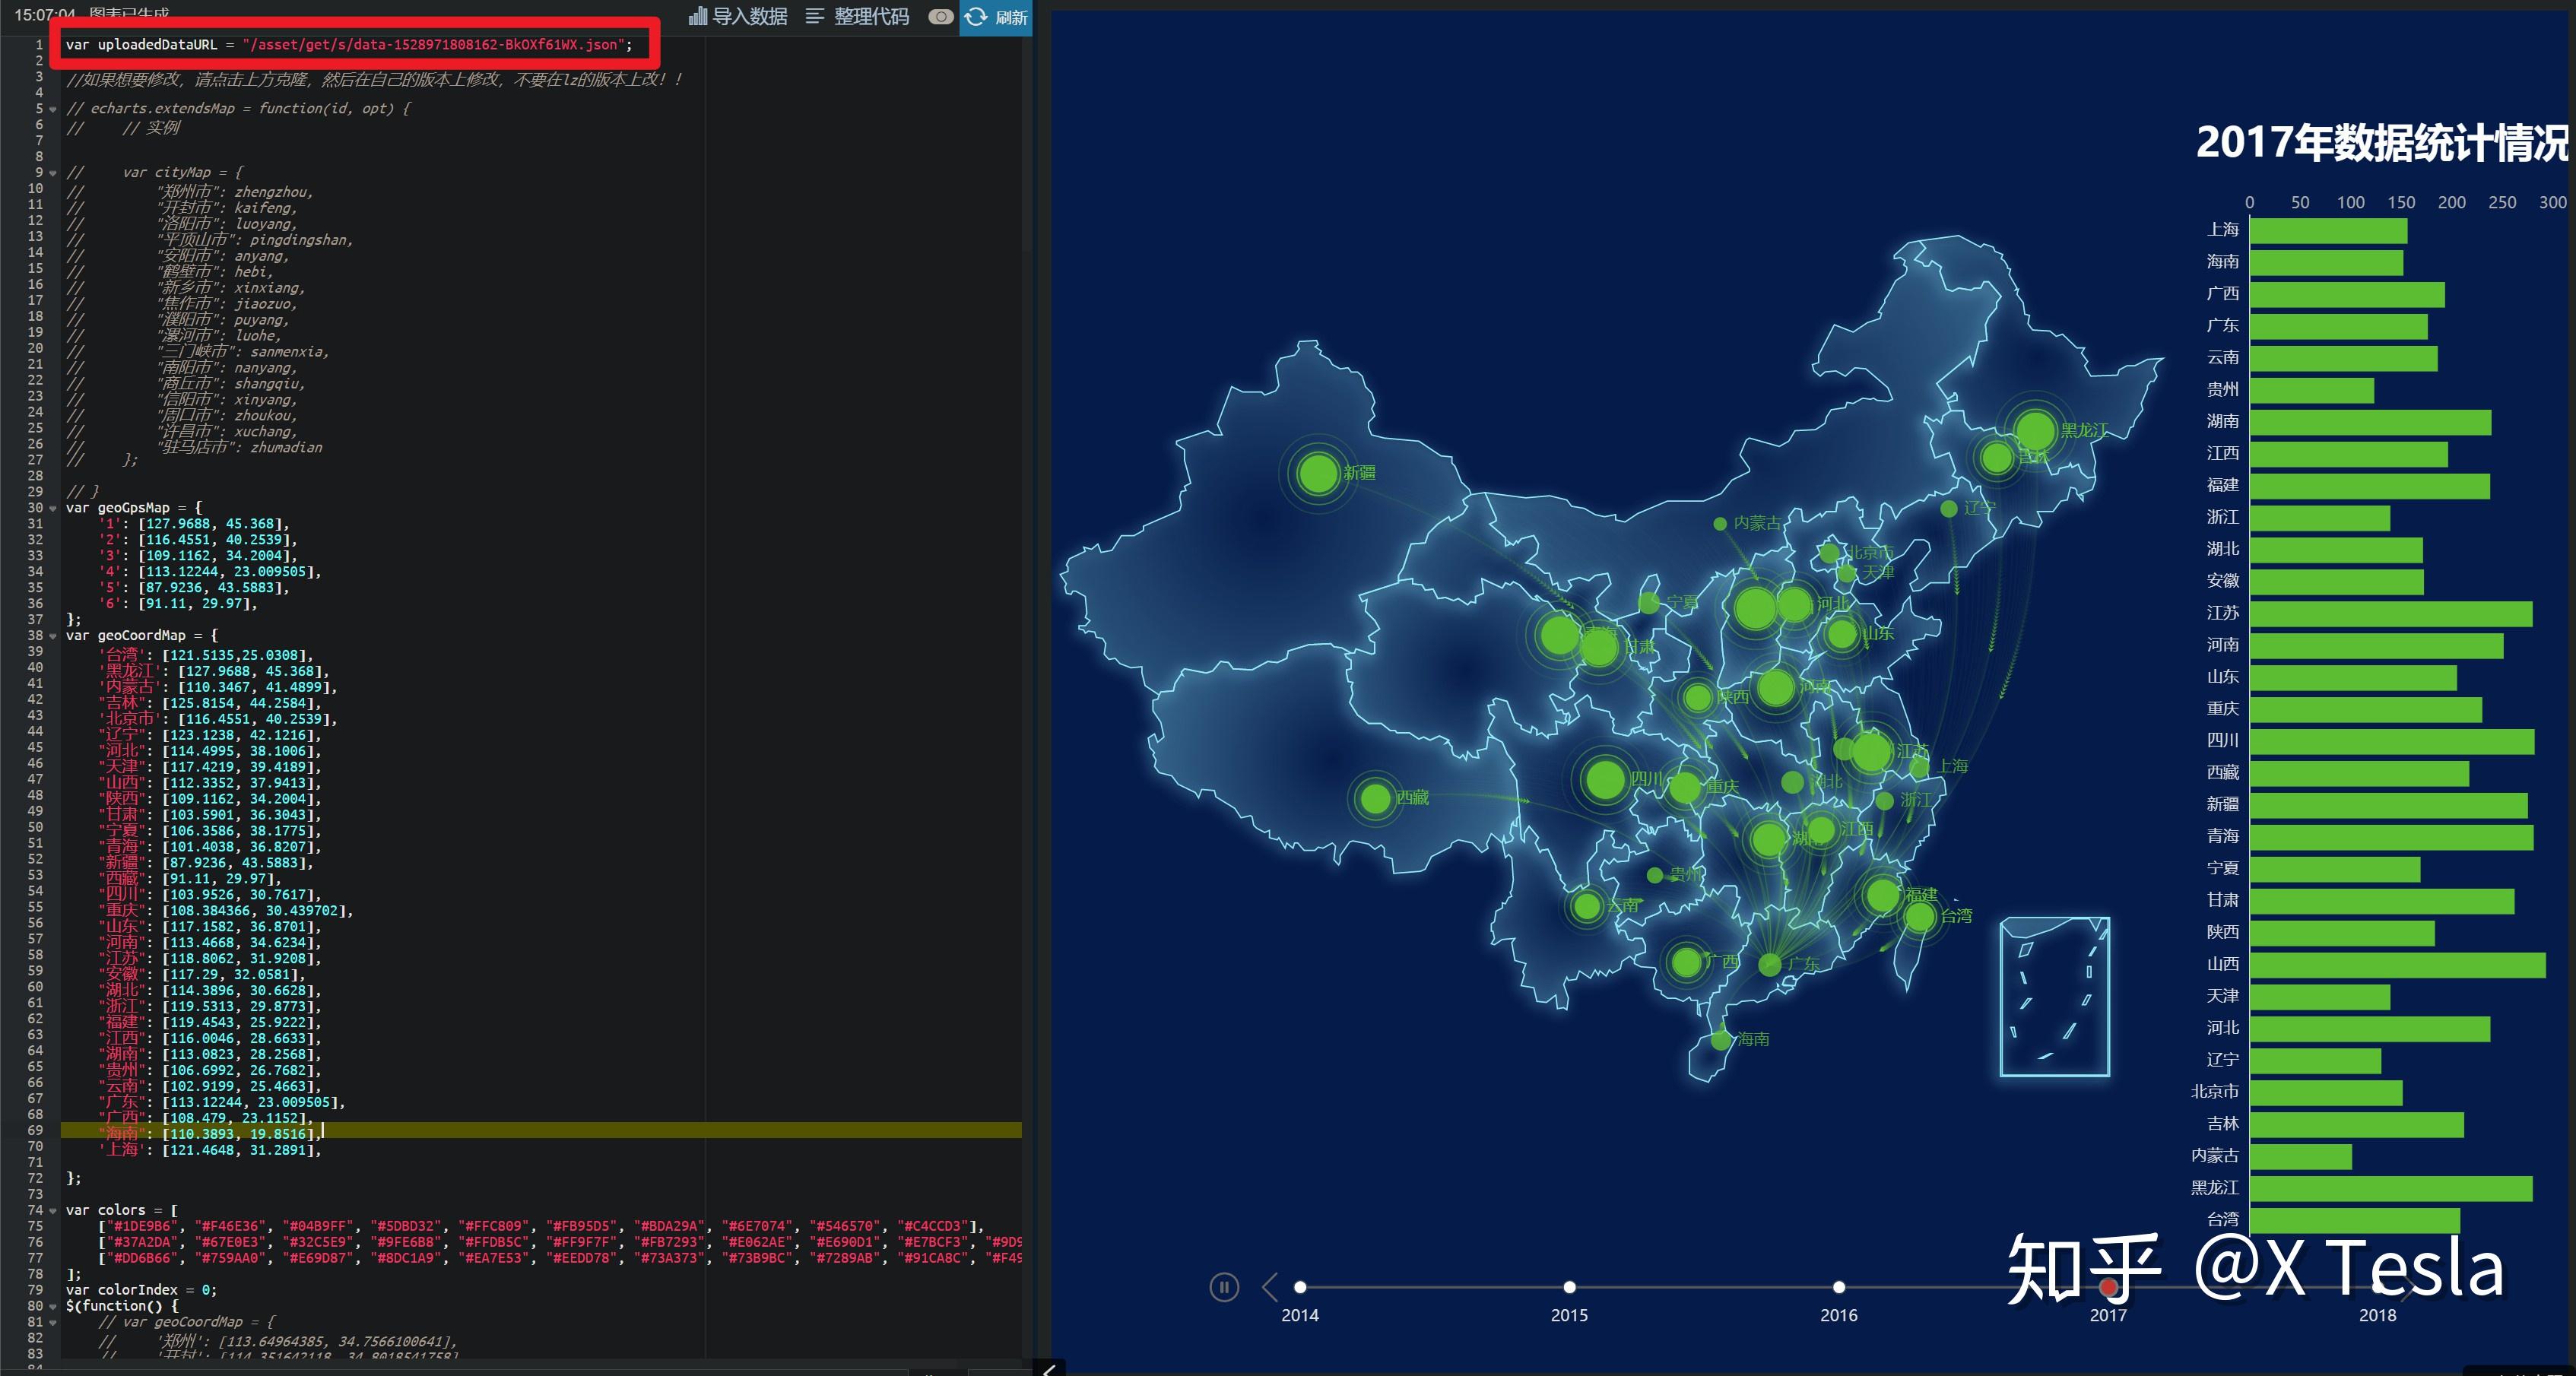Click the 福建 scatter point on the map
Image resolution: width=2576 pixels, height=1376 pixels.
1883,895
